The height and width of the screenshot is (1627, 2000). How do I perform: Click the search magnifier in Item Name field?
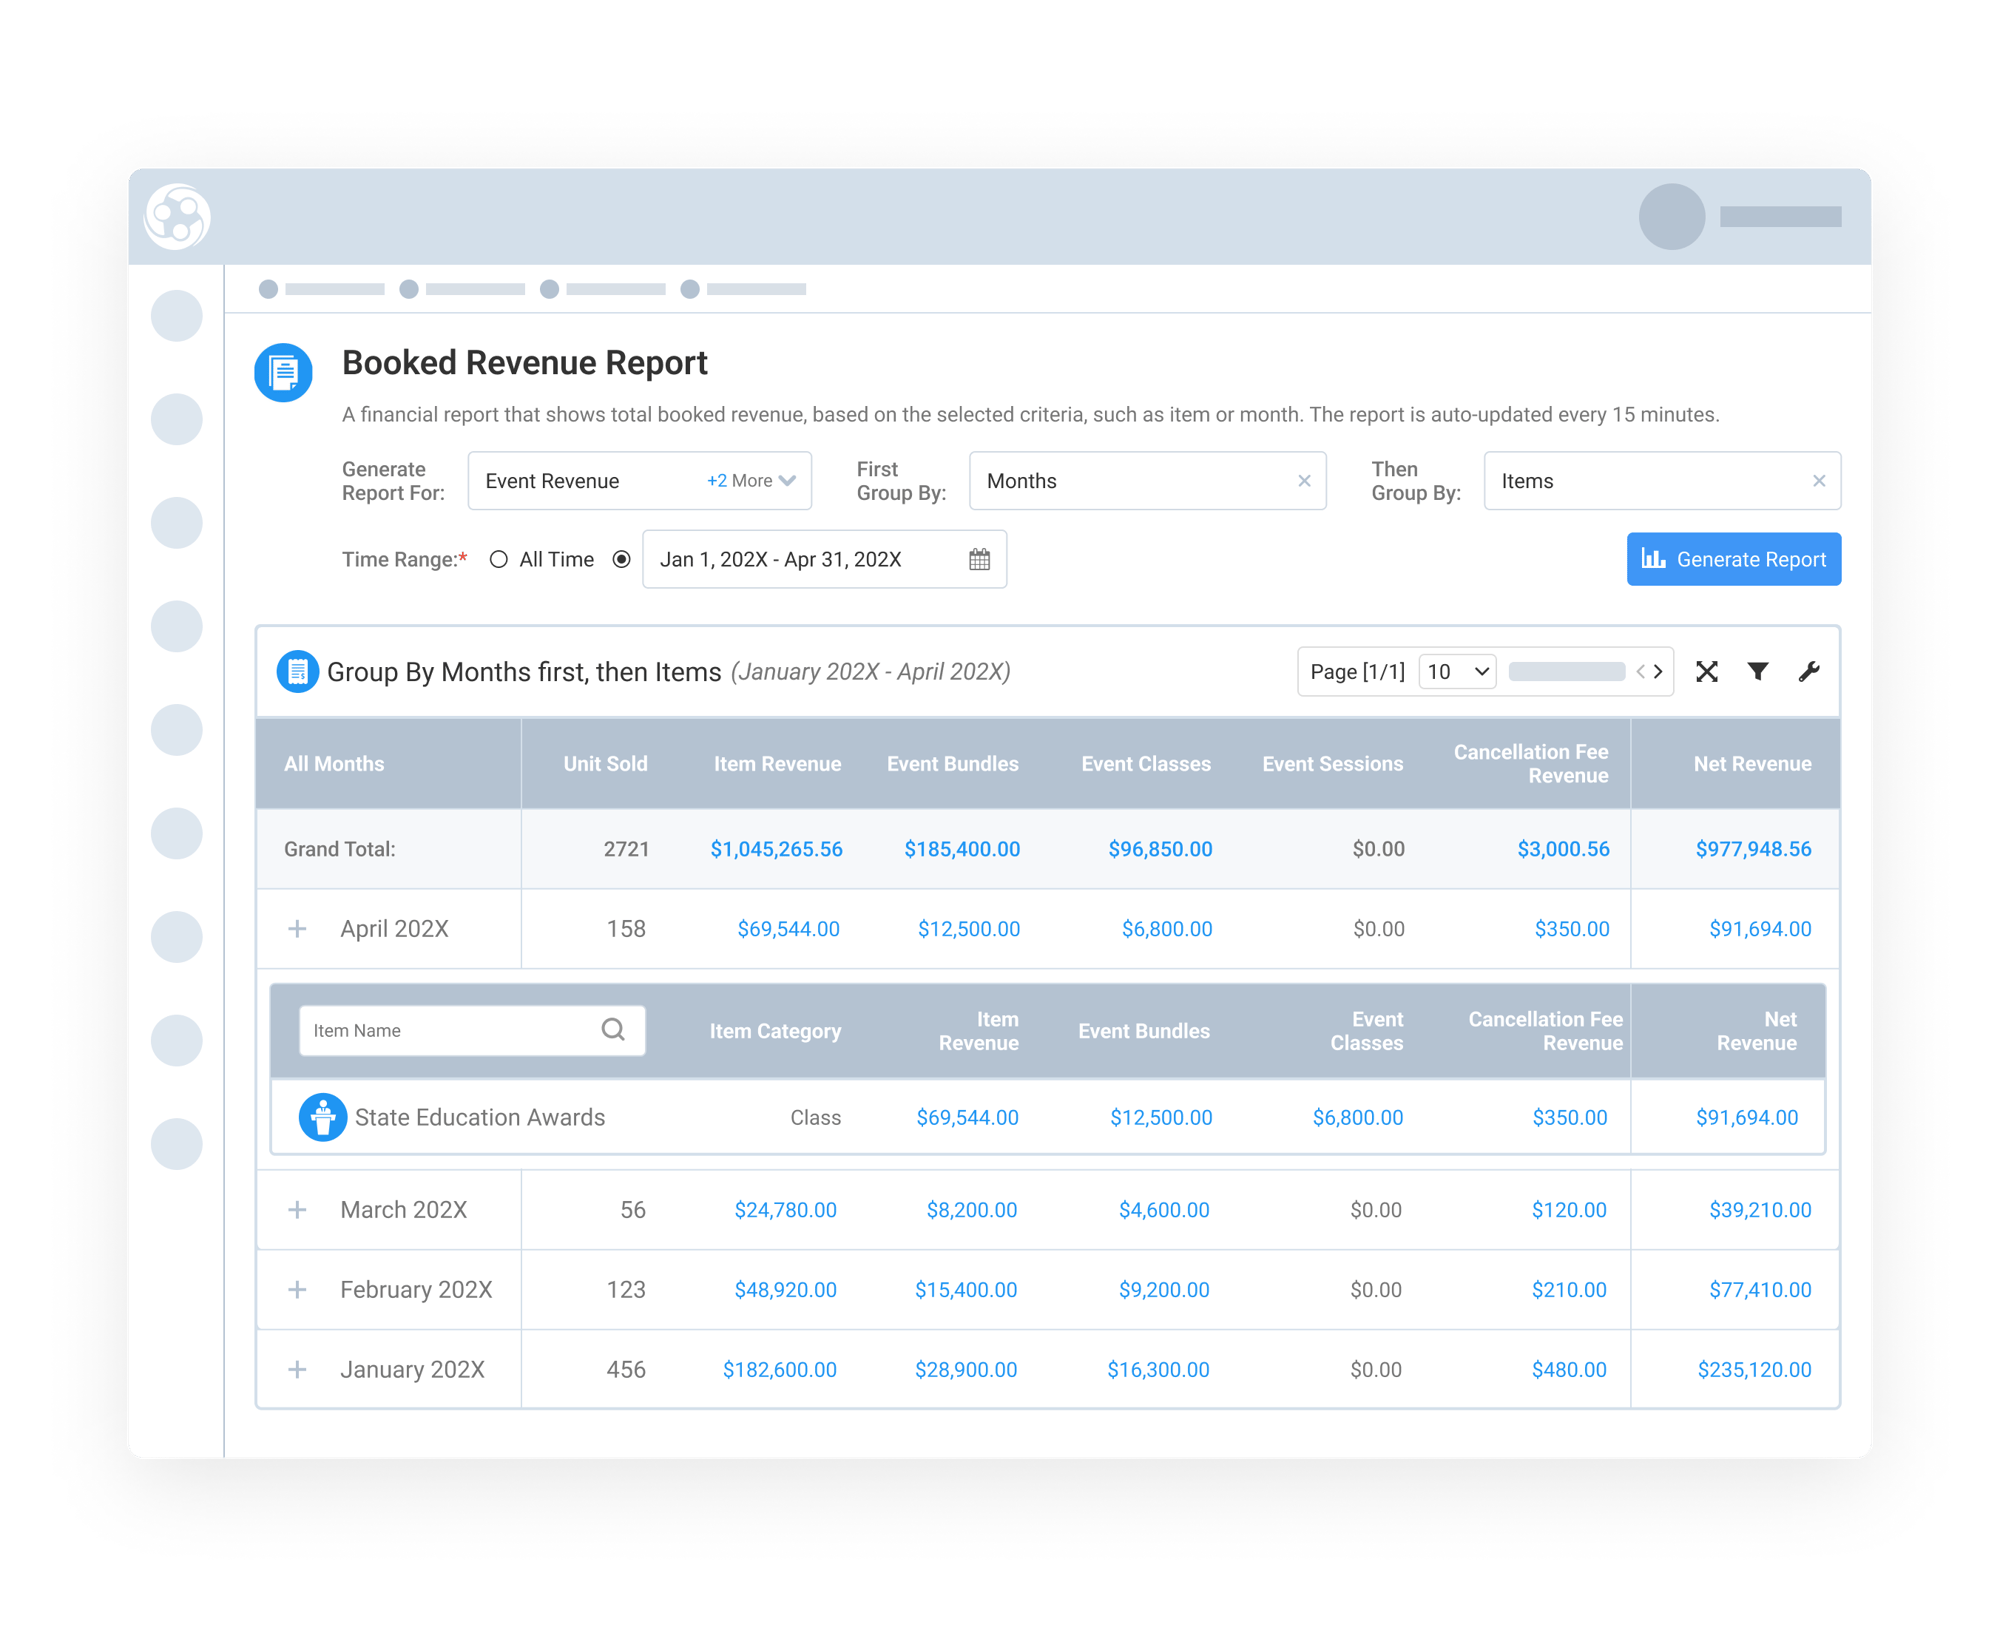[x=612, y=1029]
